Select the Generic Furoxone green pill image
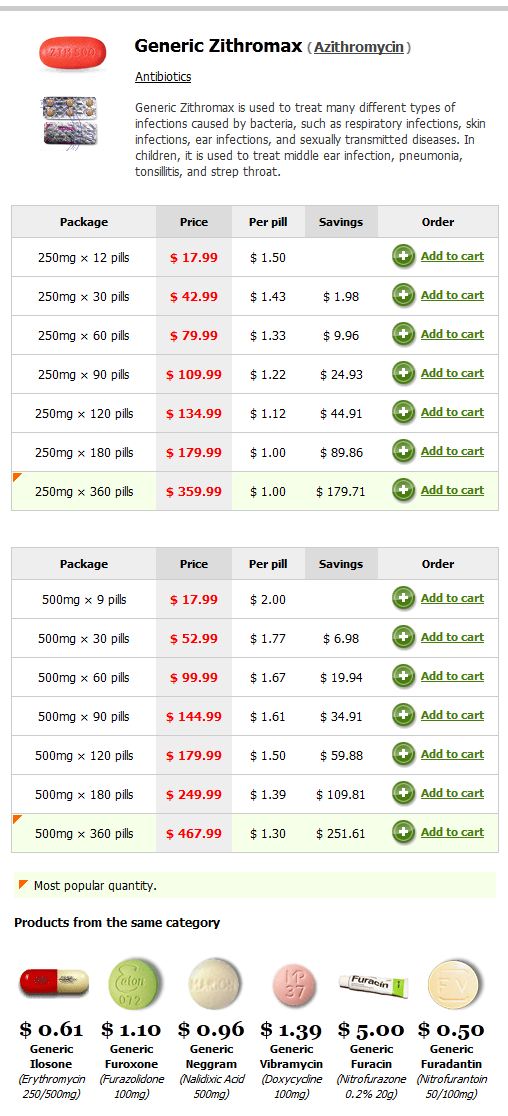The height and width of the screenshot is (1116, 508). click(x=134, y=984)
